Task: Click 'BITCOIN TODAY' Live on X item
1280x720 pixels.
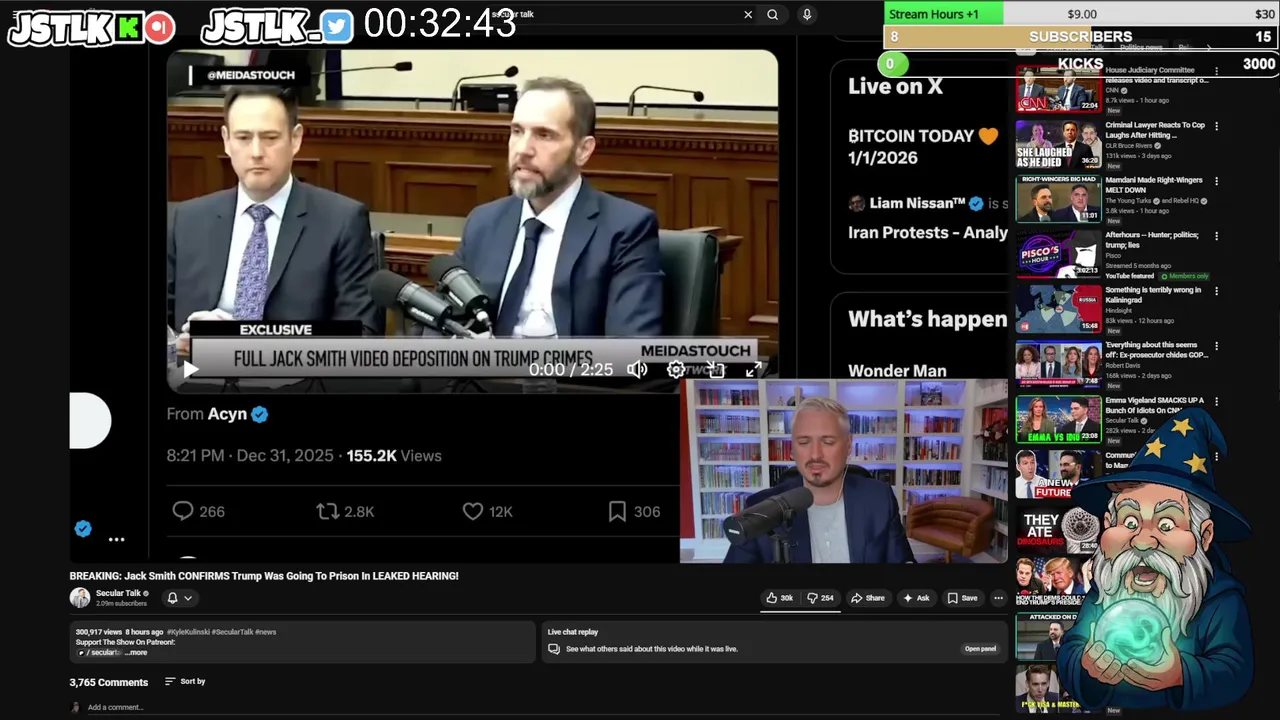Action: click(x=923, y=146)
